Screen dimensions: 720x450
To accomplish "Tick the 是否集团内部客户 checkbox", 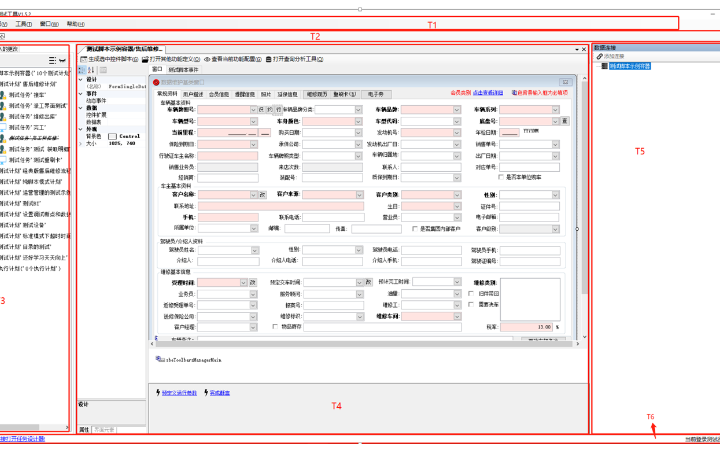I will pyautogui.click(x=415, y=228).
